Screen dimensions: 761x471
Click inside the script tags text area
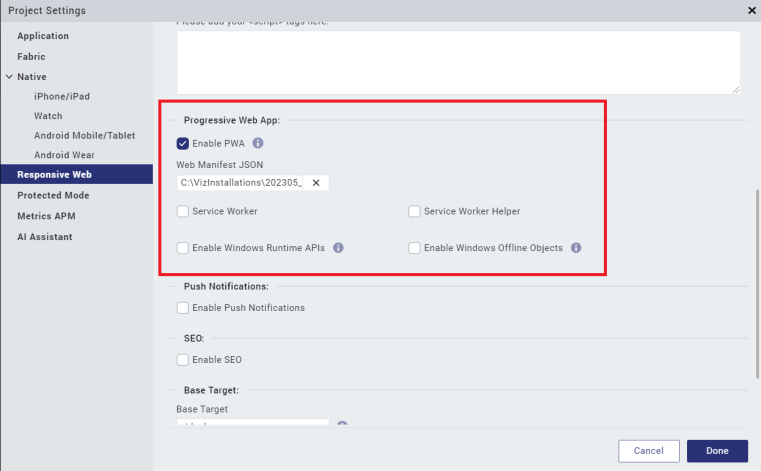tap(458, 62)
